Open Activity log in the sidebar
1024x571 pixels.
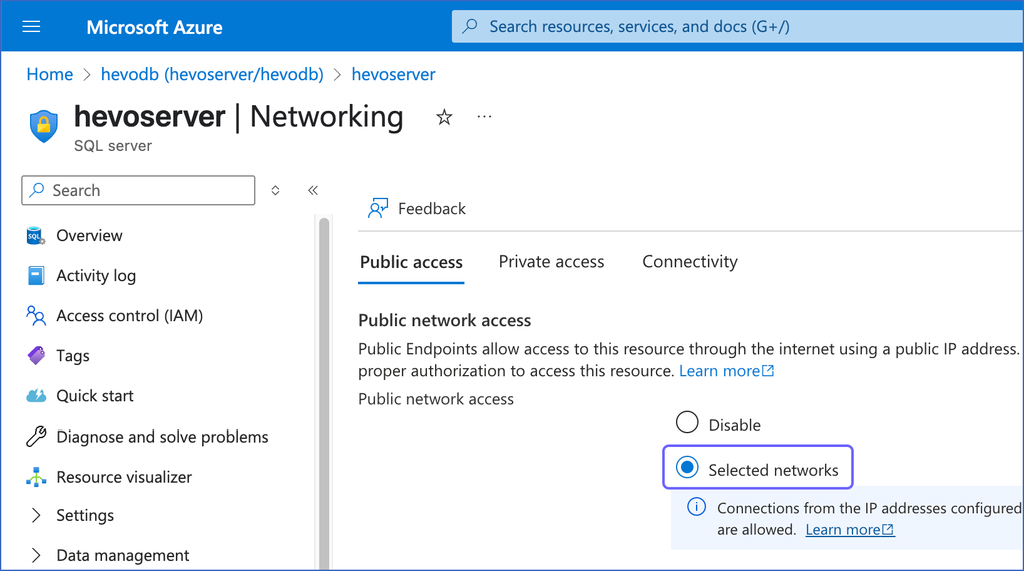96,276
